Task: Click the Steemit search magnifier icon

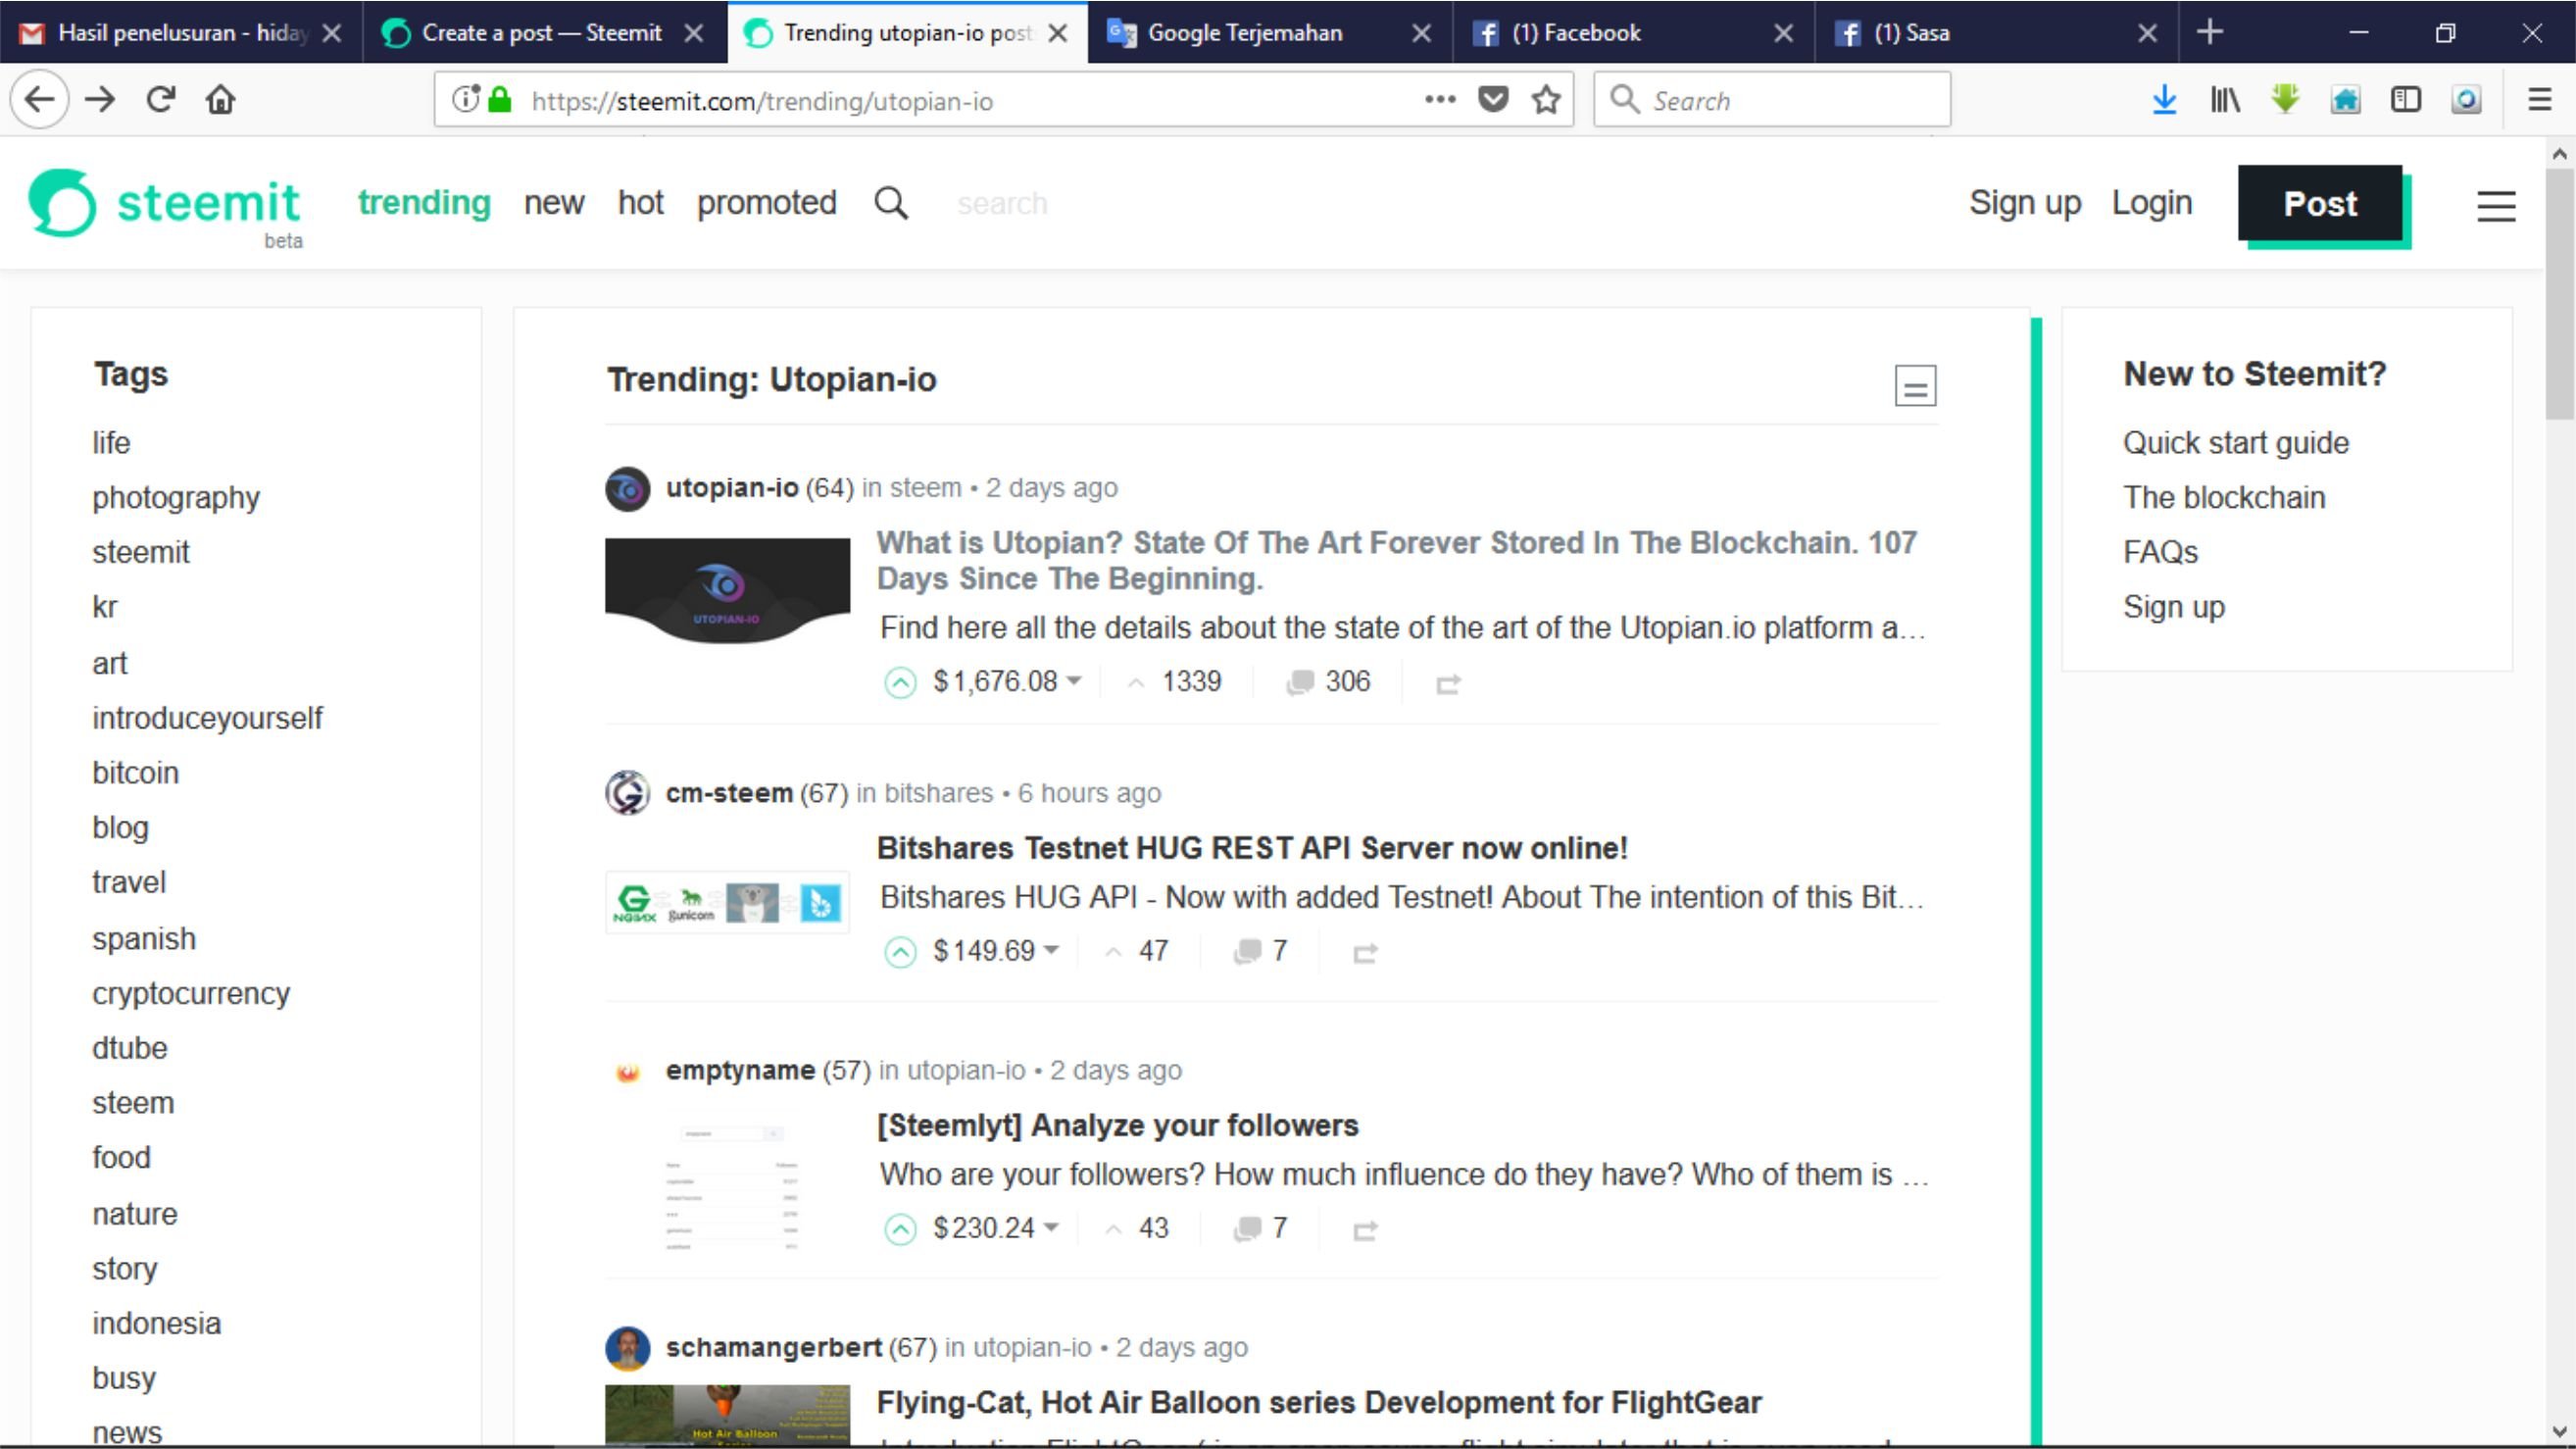Action: click(x=891, y=203)
